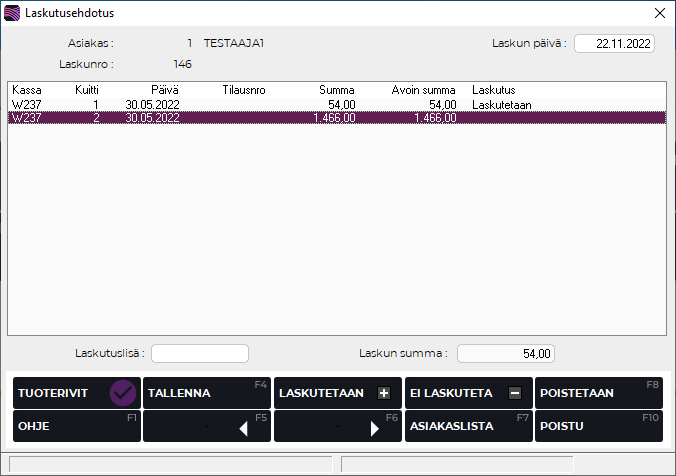Click the Laskun päivä date field
Viewport: 676px width, 476px height.
614,44
